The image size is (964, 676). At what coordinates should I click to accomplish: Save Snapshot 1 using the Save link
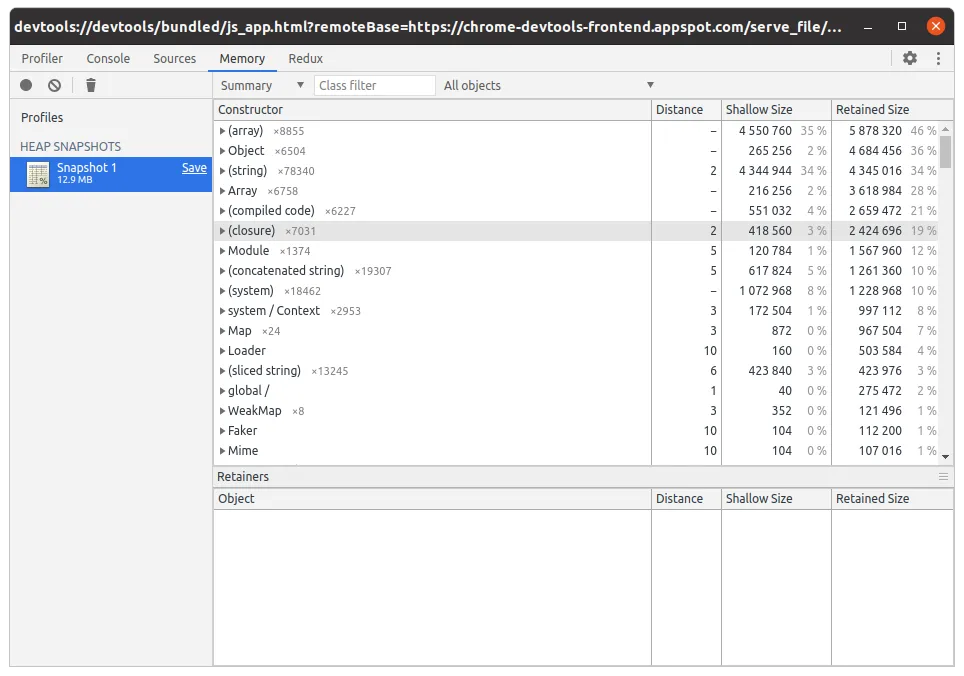point(194,167)
